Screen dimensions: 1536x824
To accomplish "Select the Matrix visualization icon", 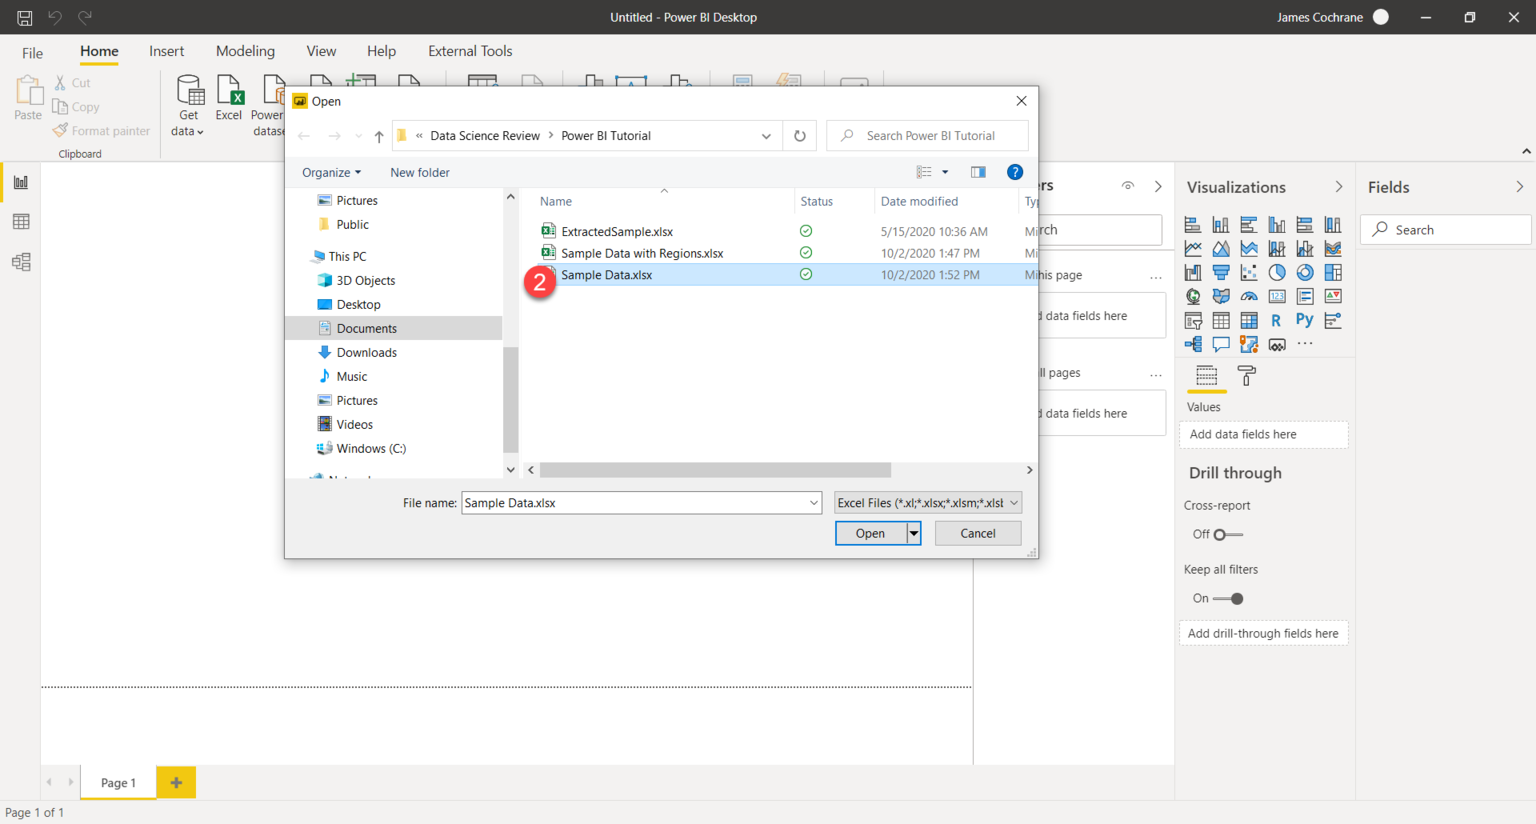I will coord(1249,319).
